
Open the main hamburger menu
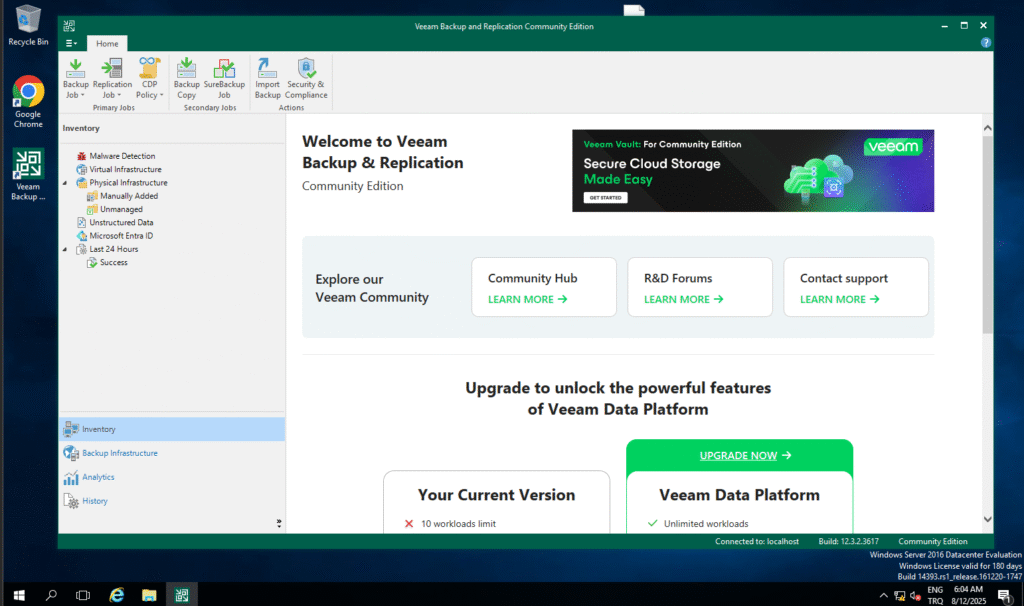(x=71, y=44)
